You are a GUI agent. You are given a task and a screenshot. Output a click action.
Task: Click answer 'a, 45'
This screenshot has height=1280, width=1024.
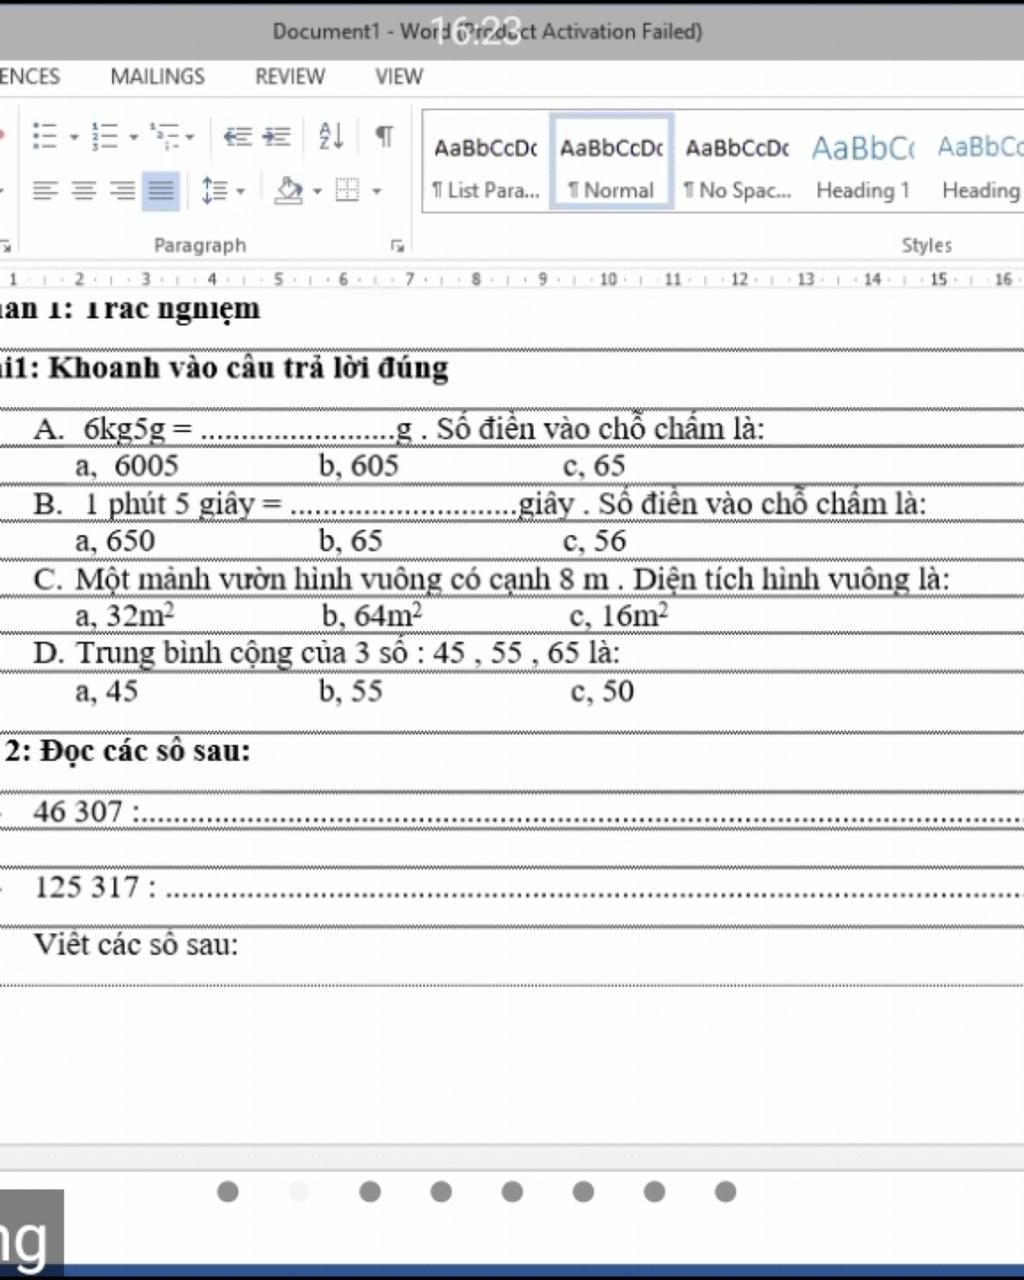pos(107,691)
